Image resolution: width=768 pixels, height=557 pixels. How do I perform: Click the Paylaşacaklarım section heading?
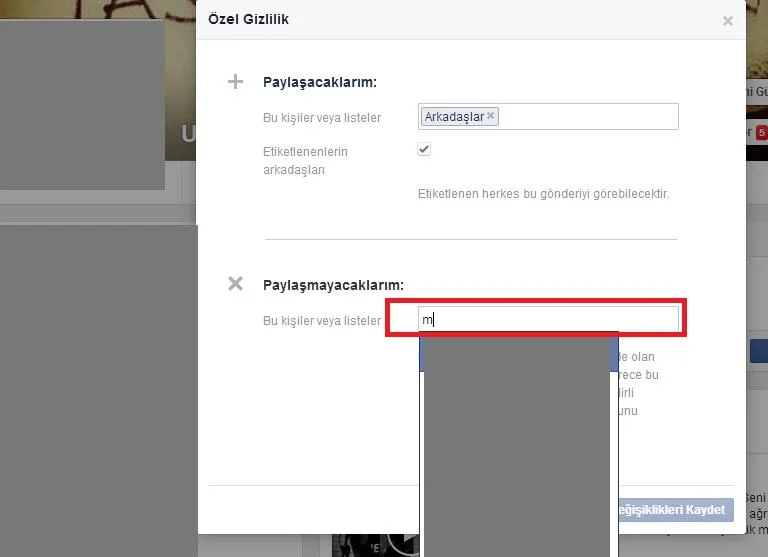click(x=320, y=83)
